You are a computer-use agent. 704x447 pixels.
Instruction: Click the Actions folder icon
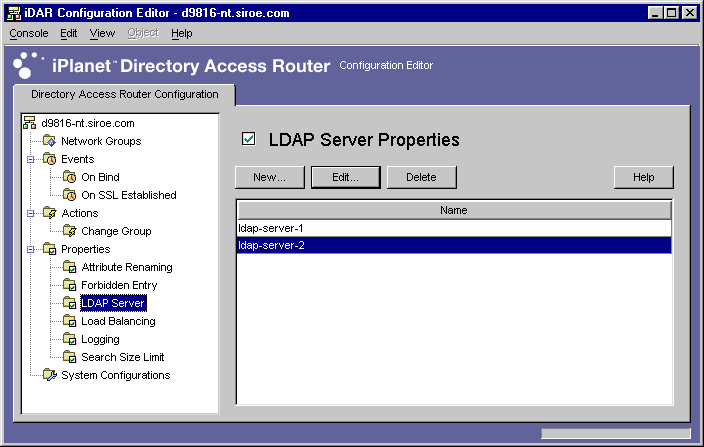pyautogui.click(x=49, y=213)
